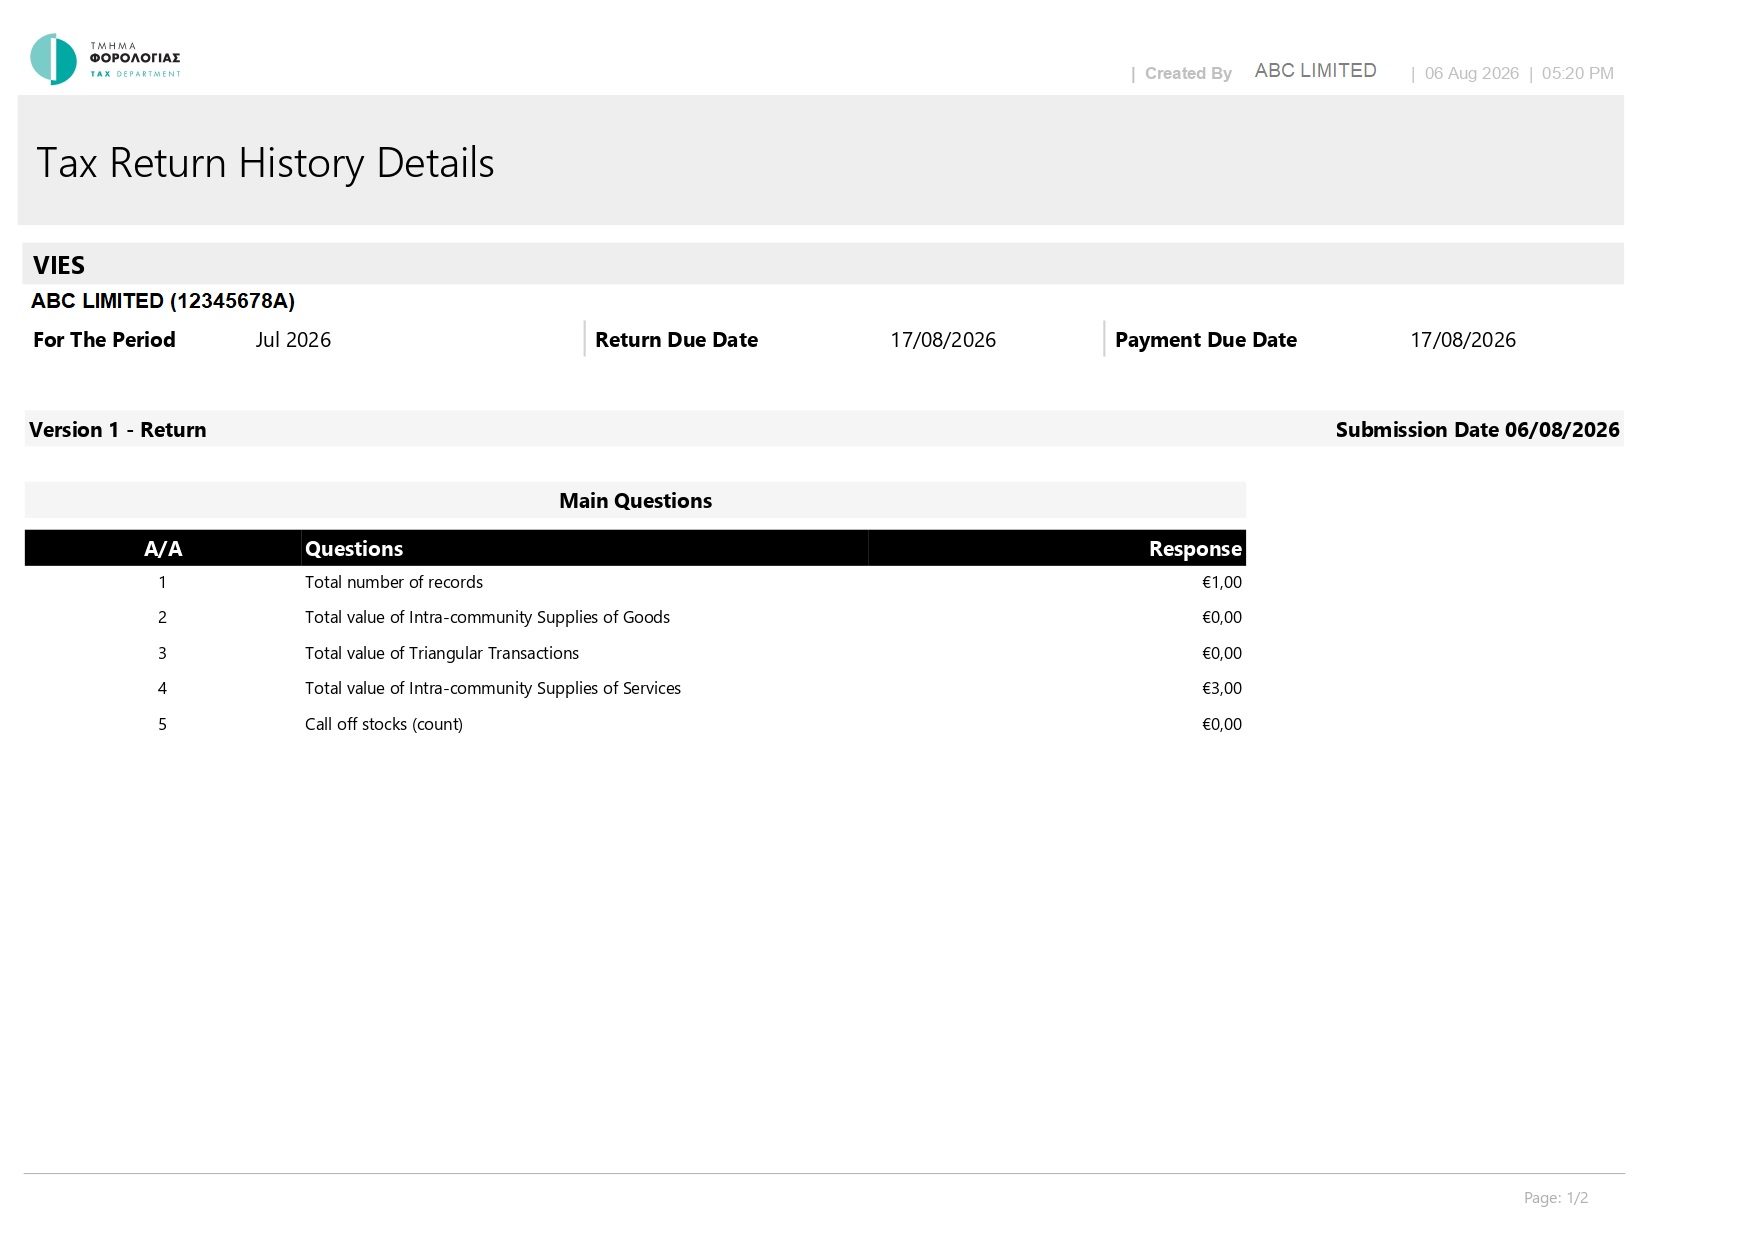Viewport: 1754px width, 1241px height.
Task: Click the Main Questions table title
Action: (635, 500)
